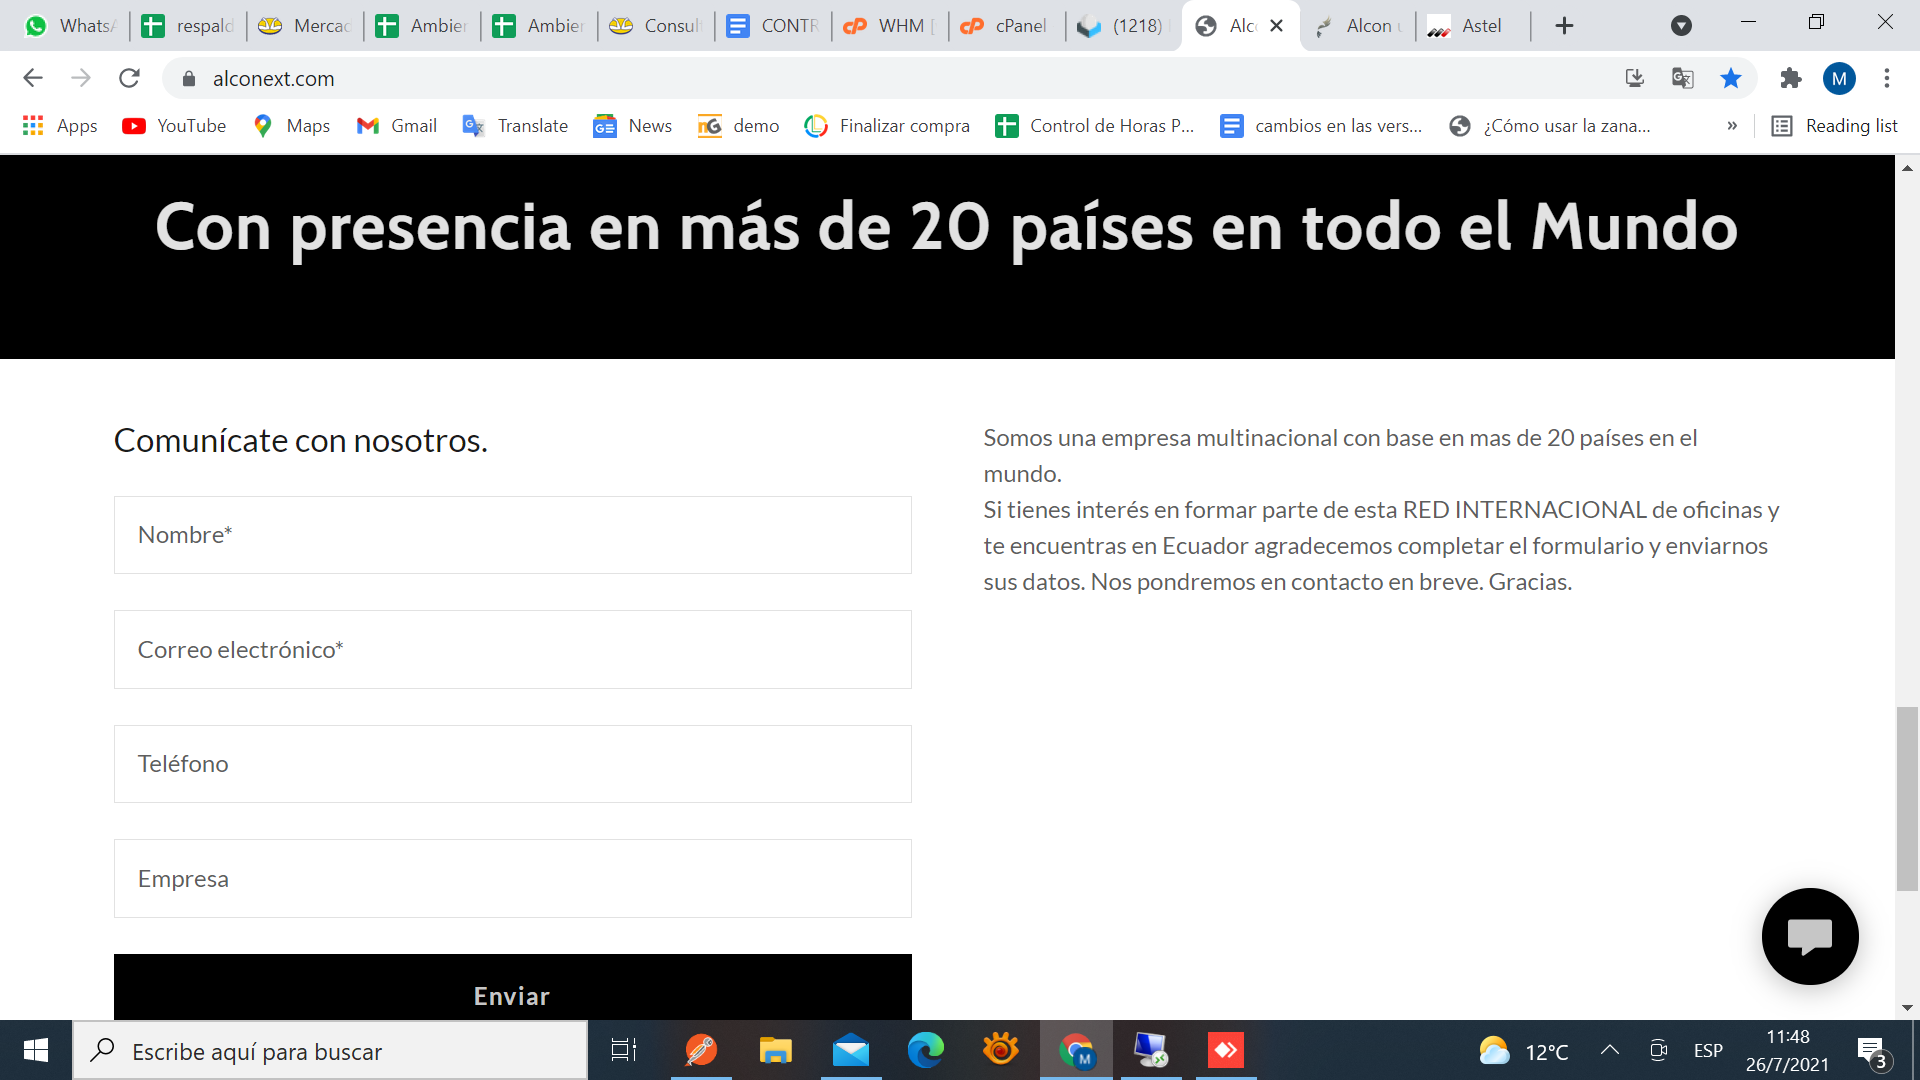This screenshot has height=1080, width=1920.
Task: Go back to the previous page
Action: [x=33, y=78]
